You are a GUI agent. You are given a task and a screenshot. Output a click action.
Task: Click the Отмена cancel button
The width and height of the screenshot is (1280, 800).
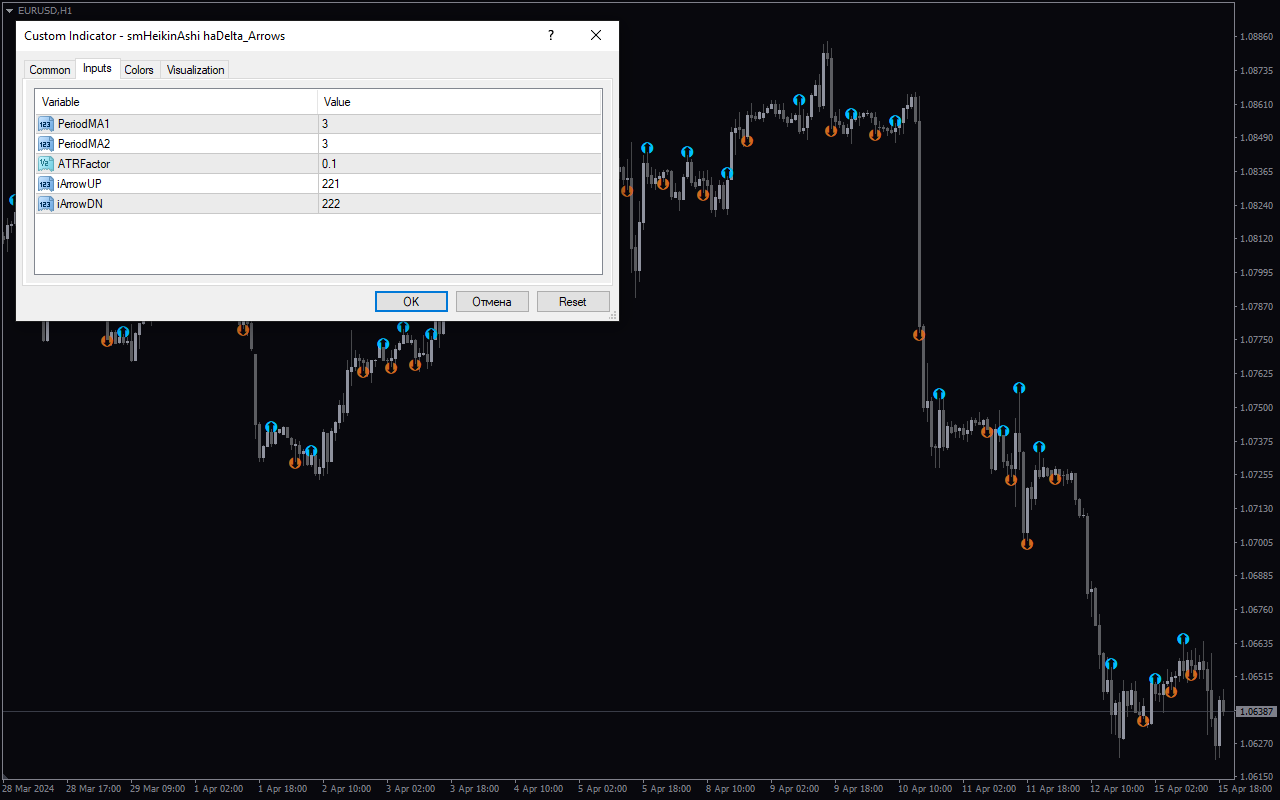[492, 301]
